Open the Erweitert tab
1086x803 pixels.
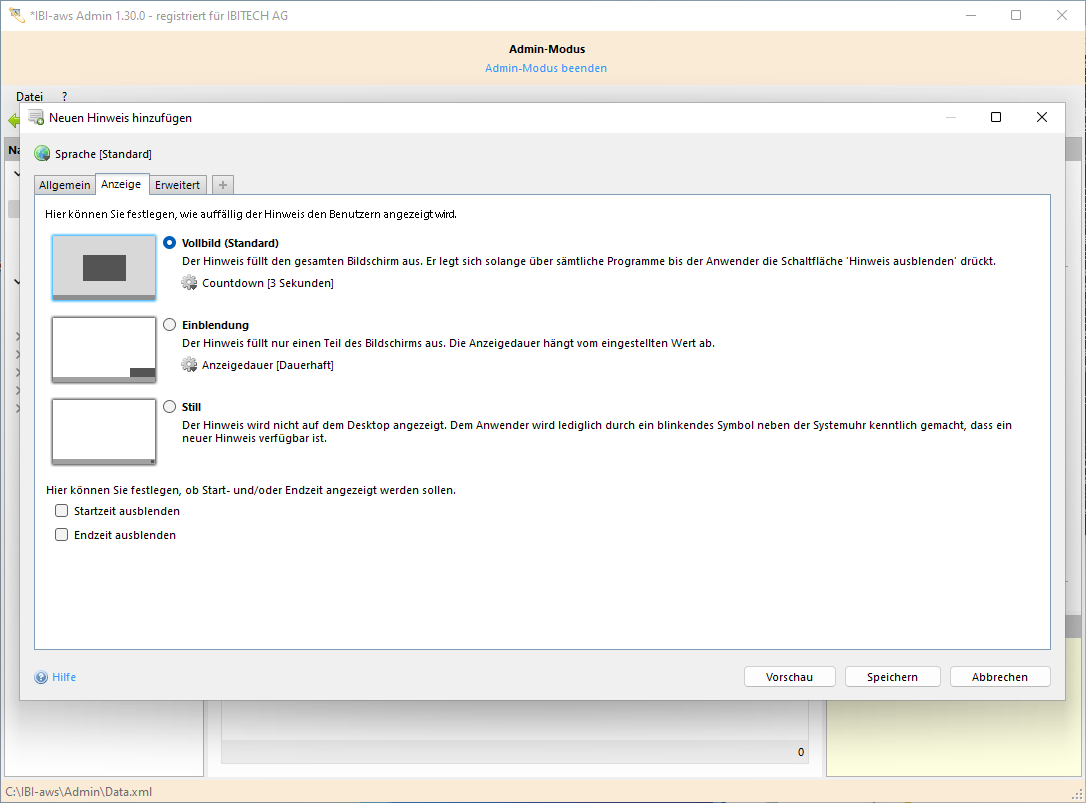point(177,185)
